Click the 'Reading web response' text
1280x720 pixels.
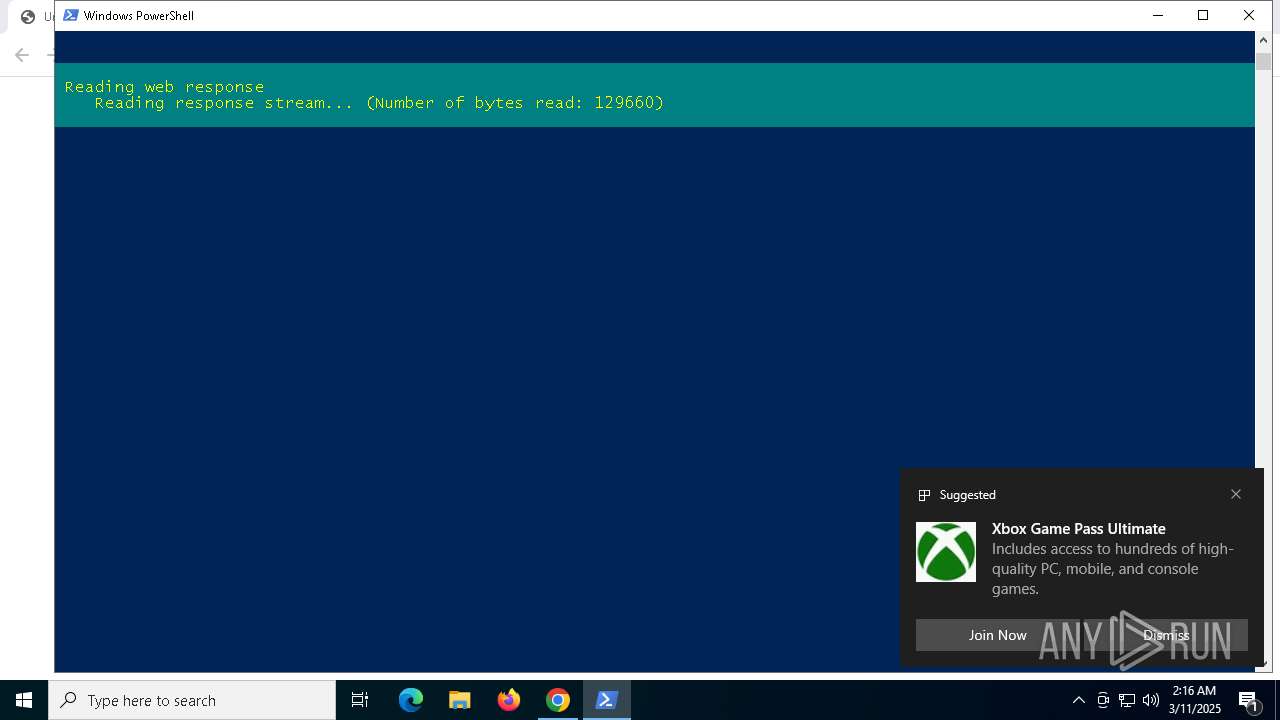point(165,87)
